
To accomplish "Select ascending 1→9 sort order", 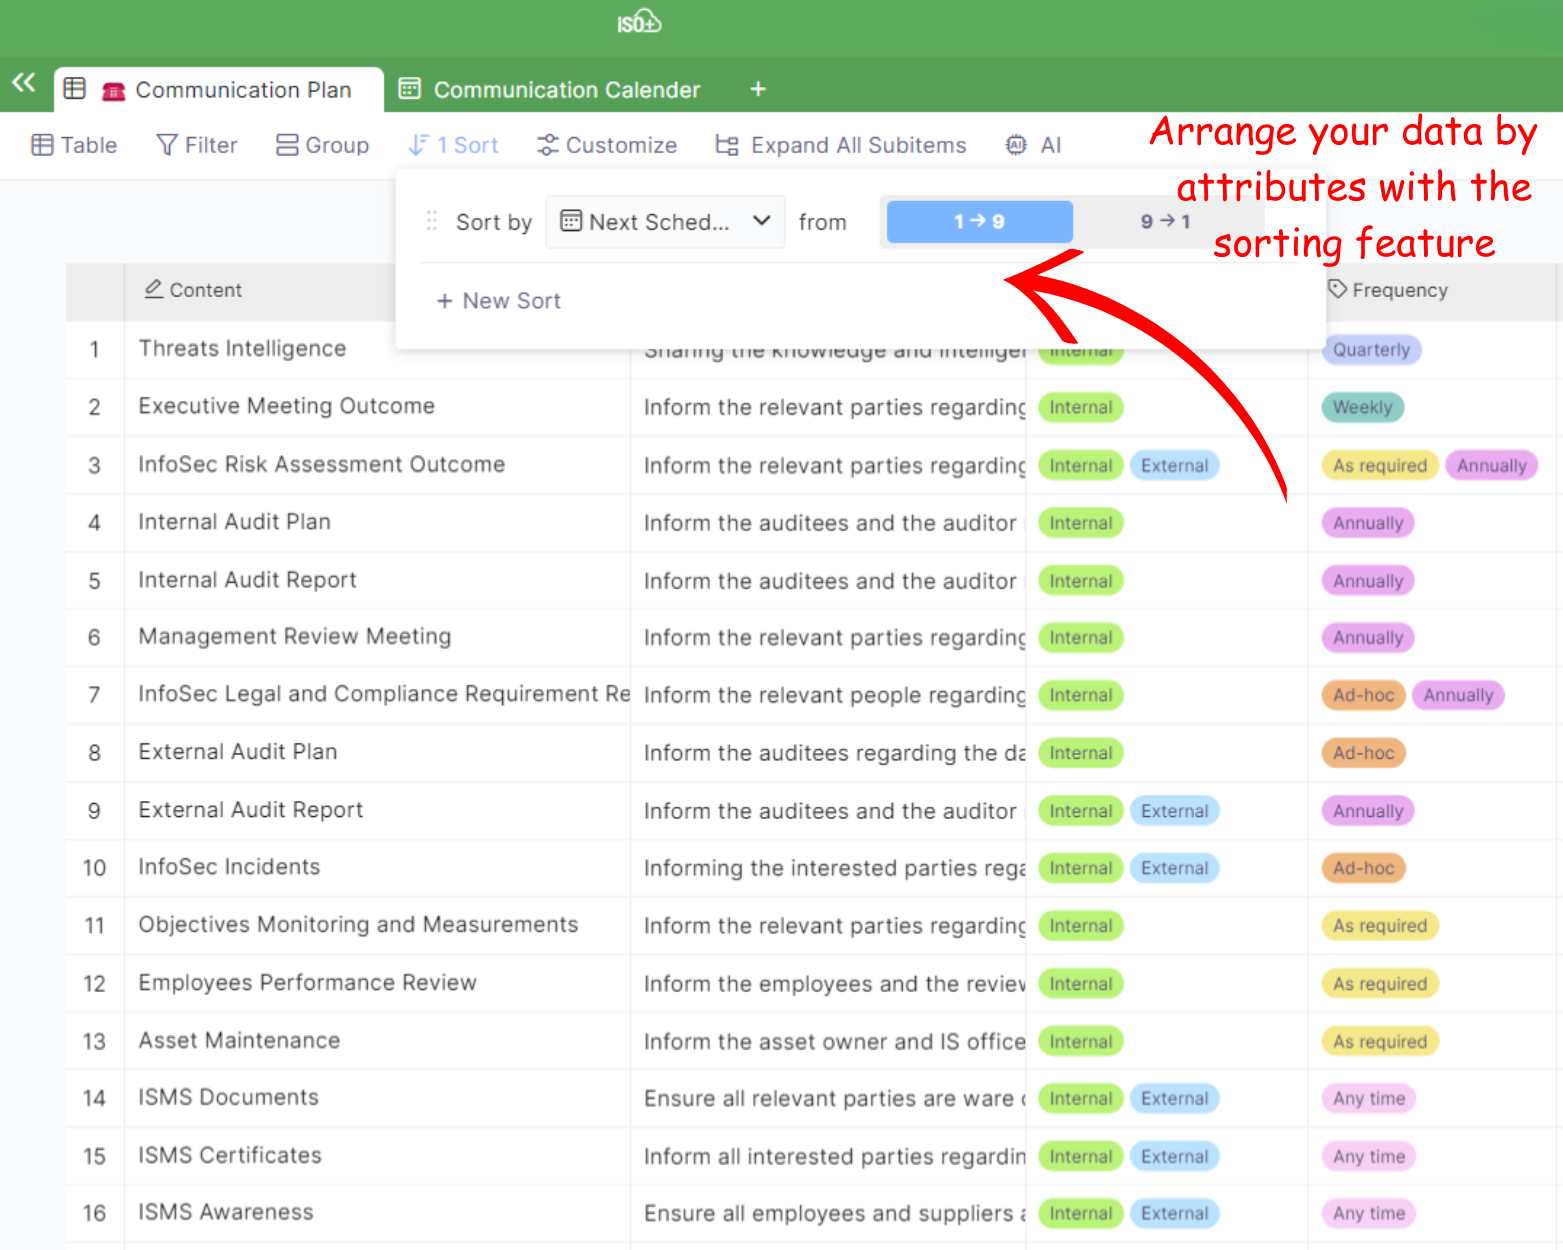I will tap(979, 222).
